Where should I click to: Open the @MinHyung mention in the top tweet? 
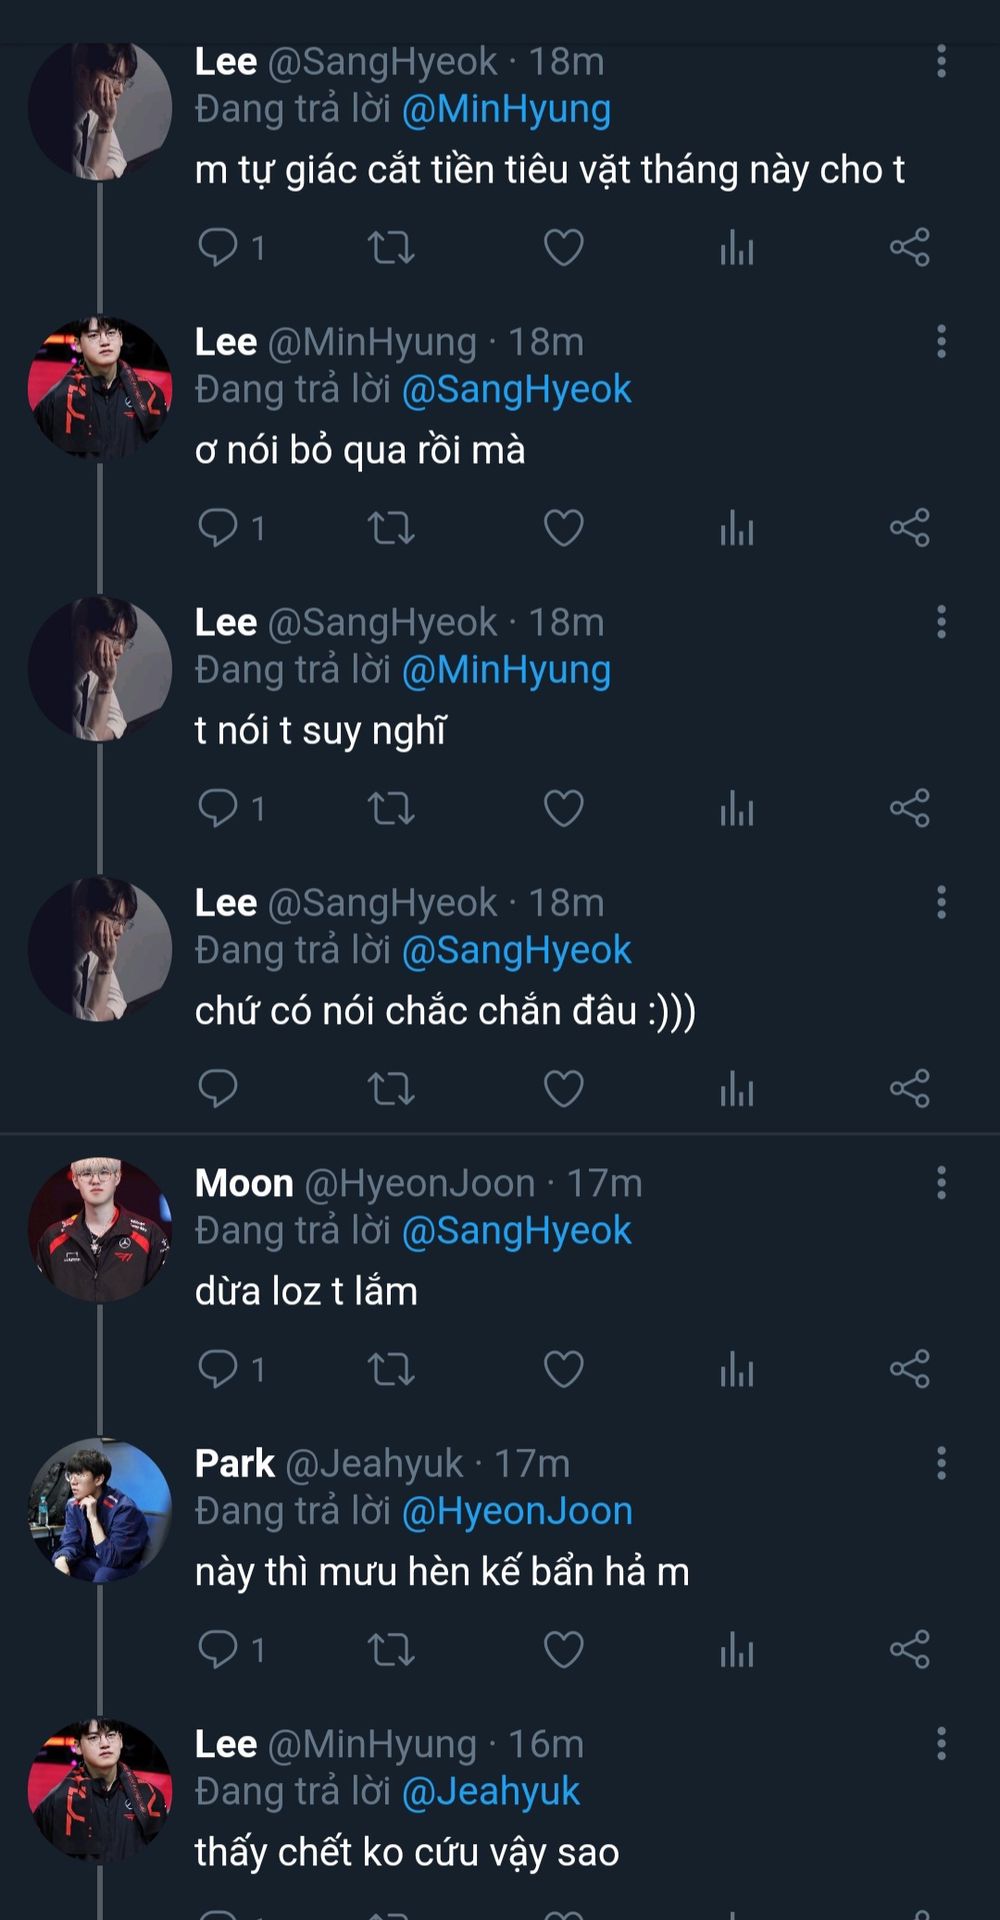(506, 109)
